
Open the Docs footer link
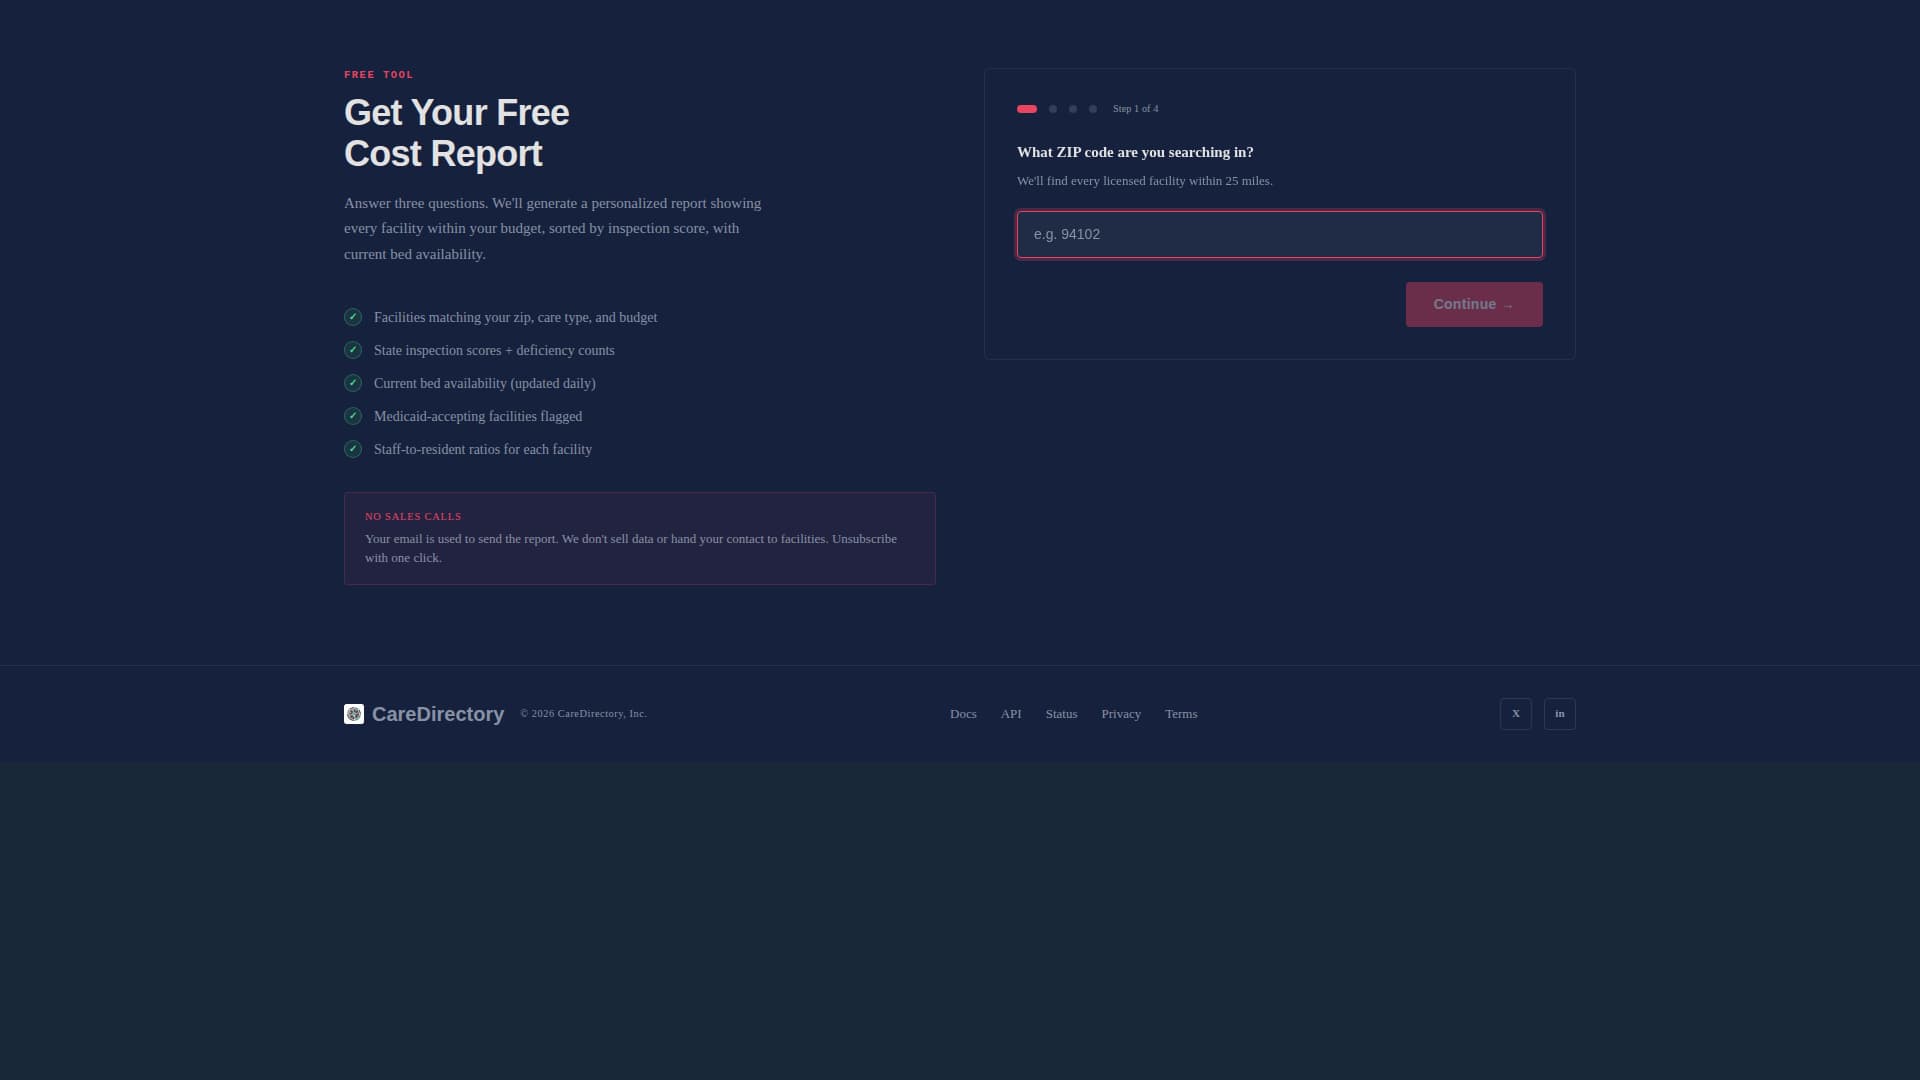[x=963, y=714]
